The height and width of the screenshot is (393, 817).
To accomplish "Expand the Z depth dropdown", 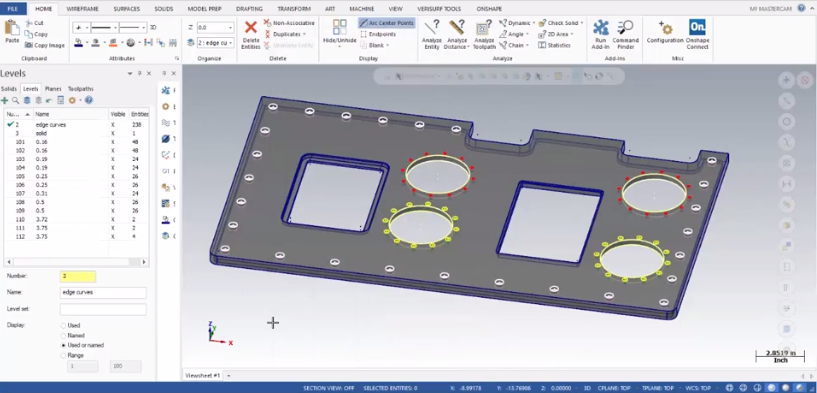I will [230, 27].
